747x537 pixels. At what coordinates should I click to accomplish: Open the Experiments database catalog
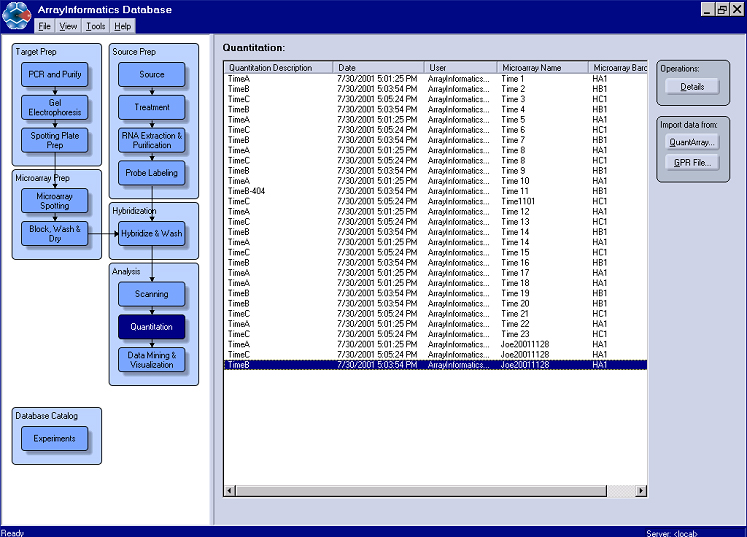[55, 438]
